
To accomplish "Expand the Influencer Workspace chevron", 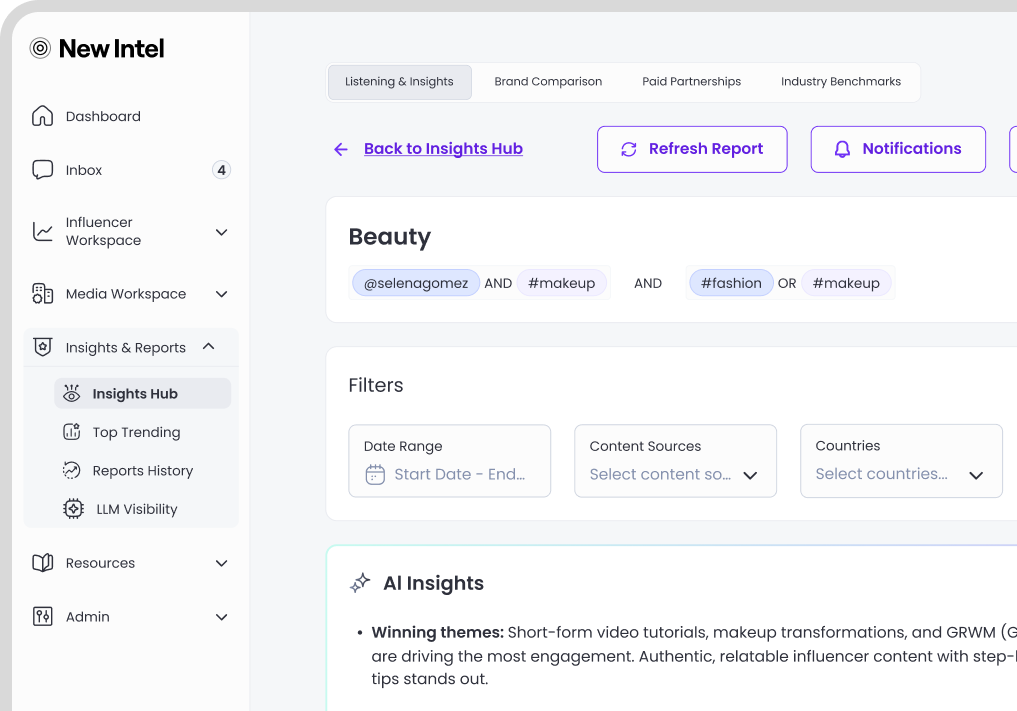I will (x=221, y=232).
